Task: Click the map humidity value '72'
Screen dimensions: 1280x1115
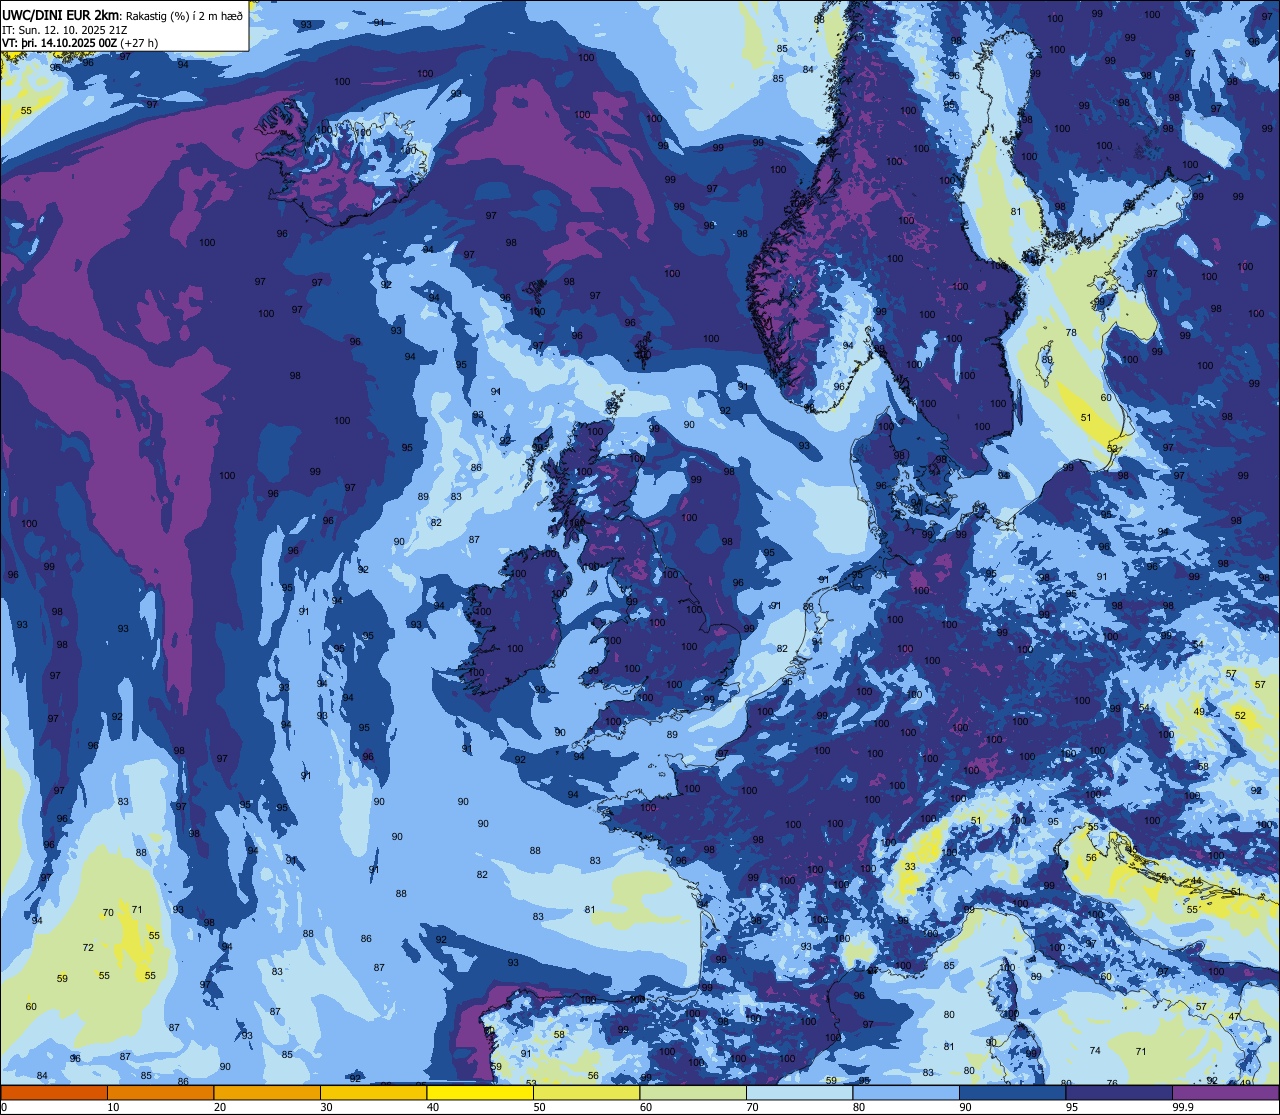Action: (88, 948)
